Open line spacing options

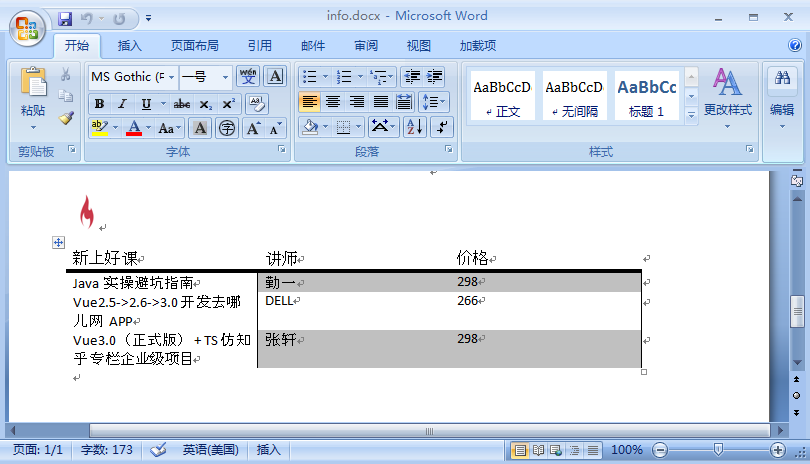click(x=433, y=102)
